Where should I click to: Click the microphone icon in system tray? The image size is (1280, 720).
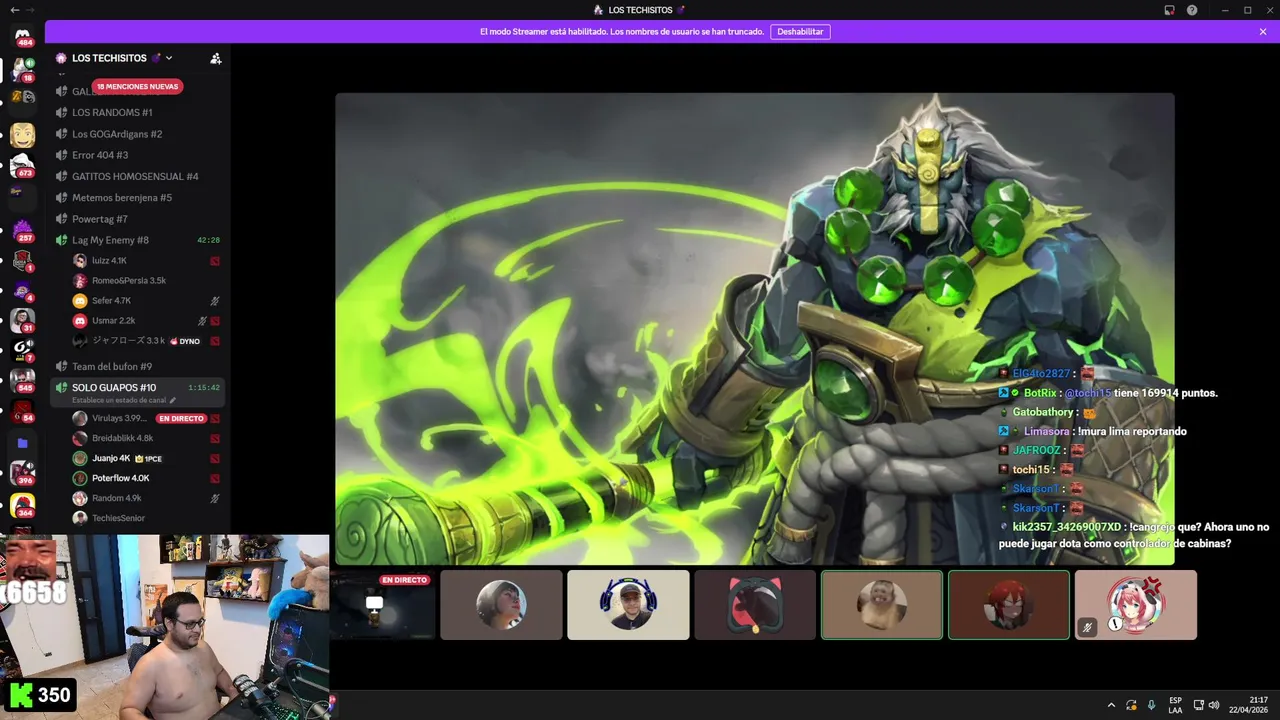coord(1151,705)
